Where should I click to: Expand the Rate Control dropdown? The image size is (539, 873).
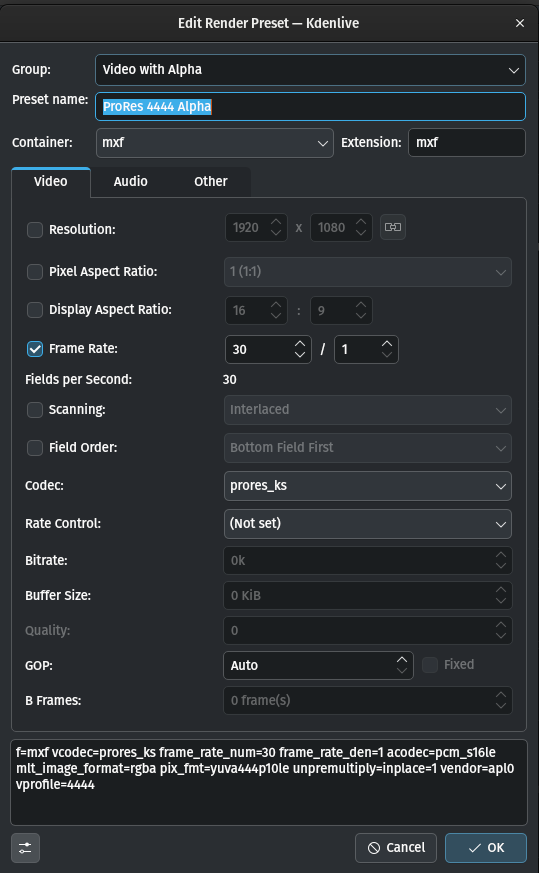tap(368, 524)
